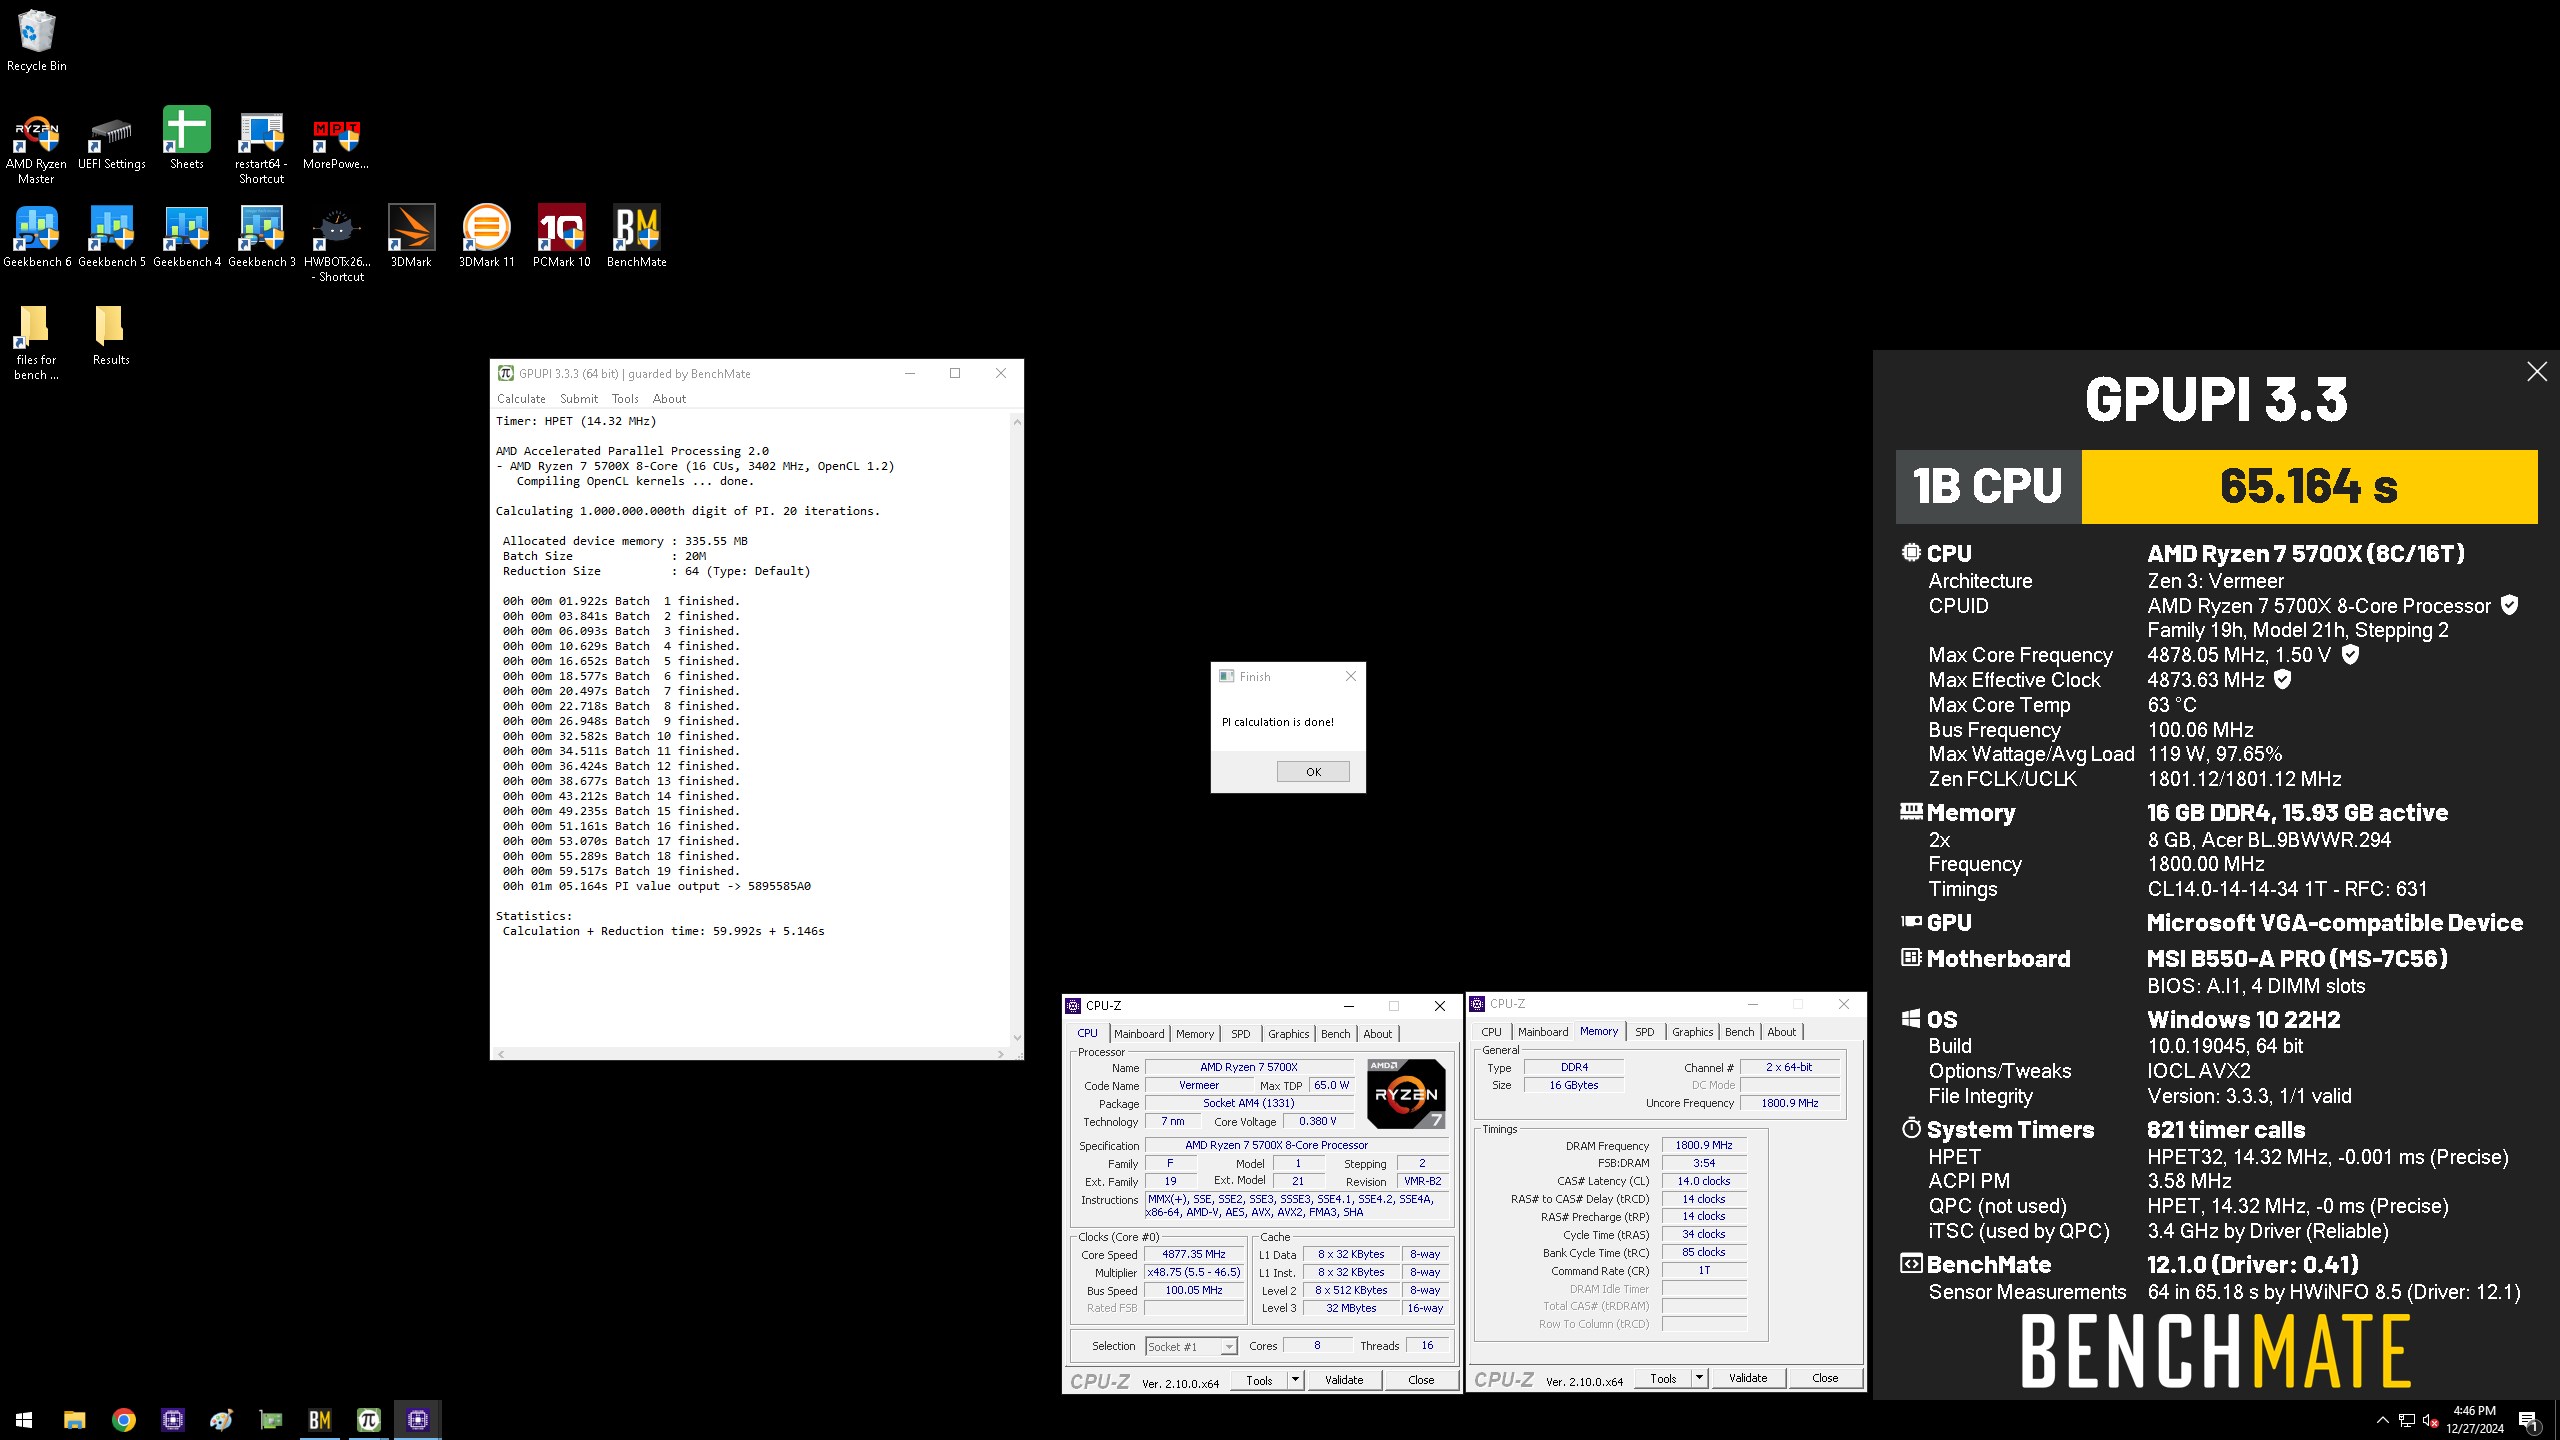Show hidden system tray icons

[x=2383, y=1420]
